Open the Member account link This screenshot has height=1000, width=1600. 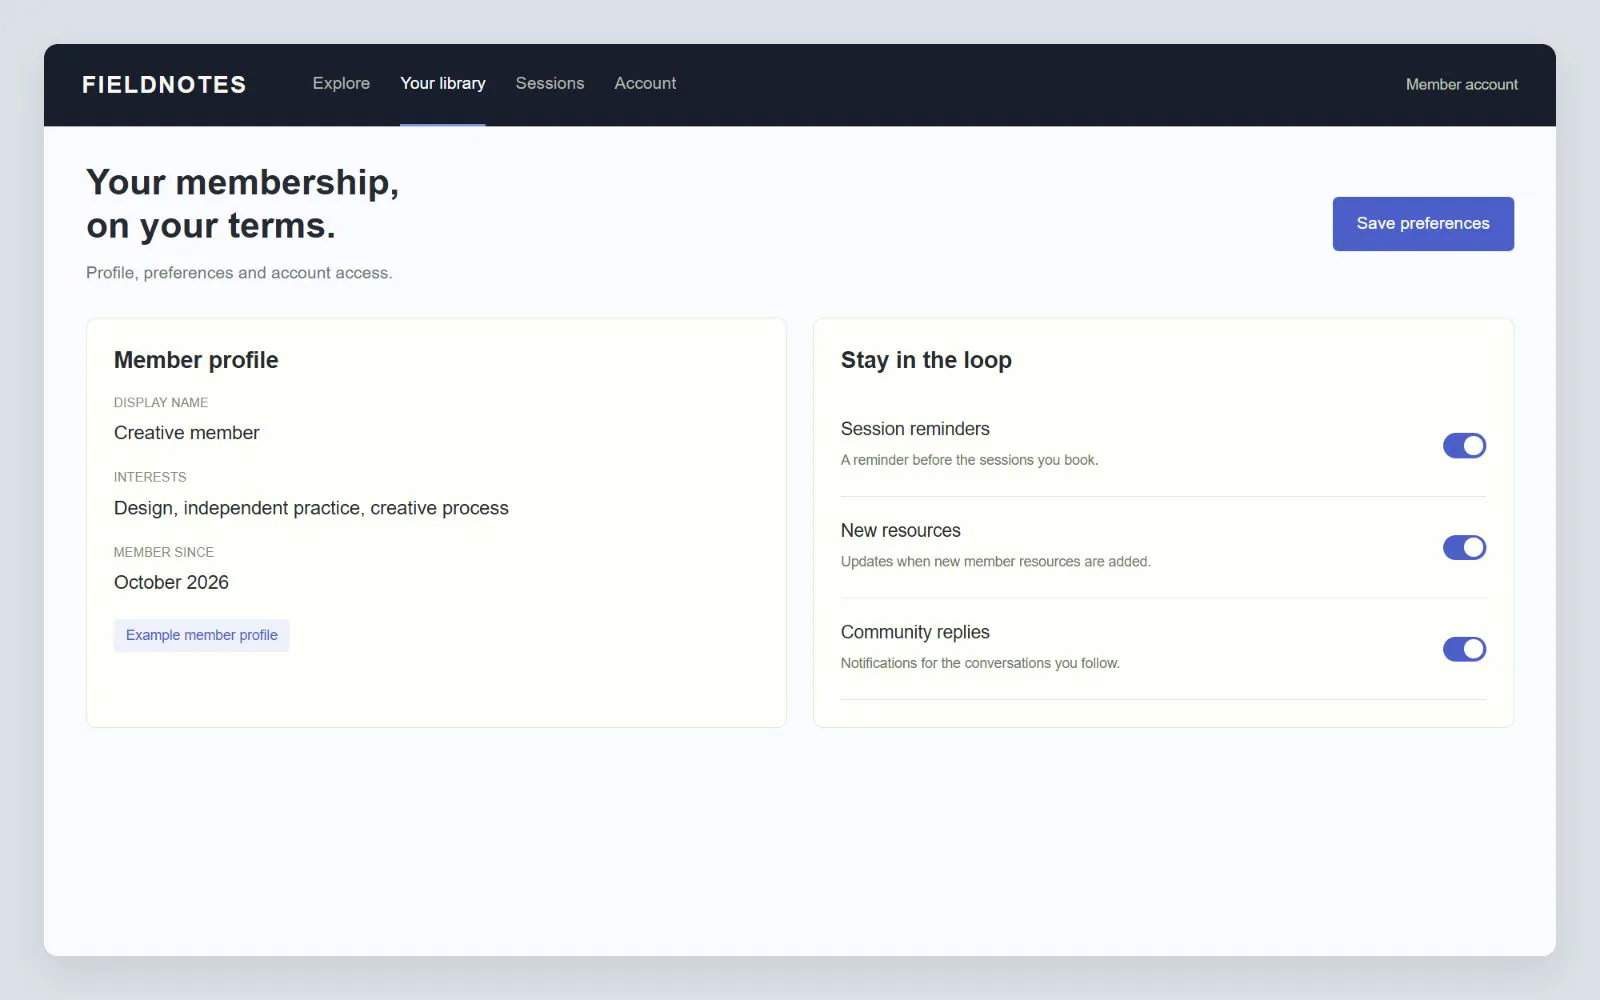pos(1462,85)
